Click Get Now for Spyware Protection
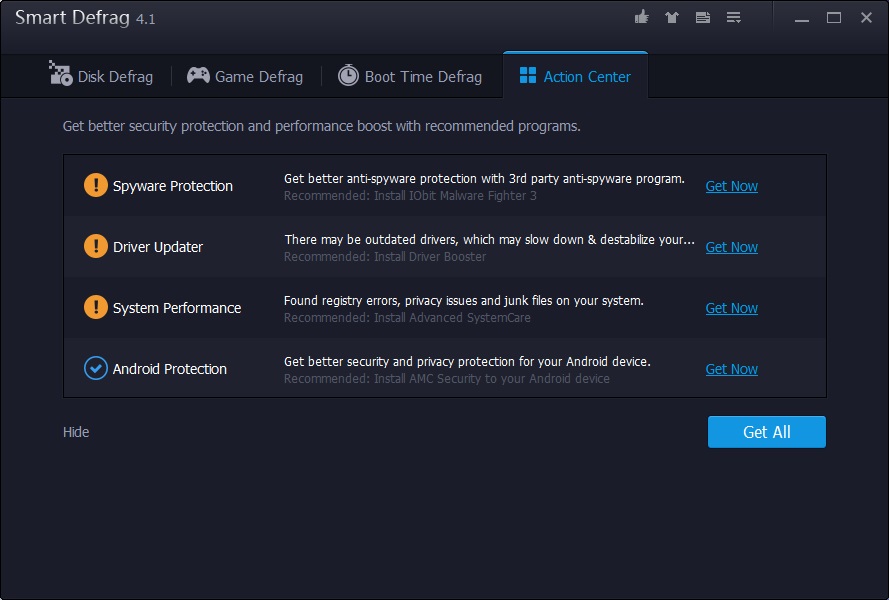The width and height of the screenshot is (889, 600). tap(731, 186)
